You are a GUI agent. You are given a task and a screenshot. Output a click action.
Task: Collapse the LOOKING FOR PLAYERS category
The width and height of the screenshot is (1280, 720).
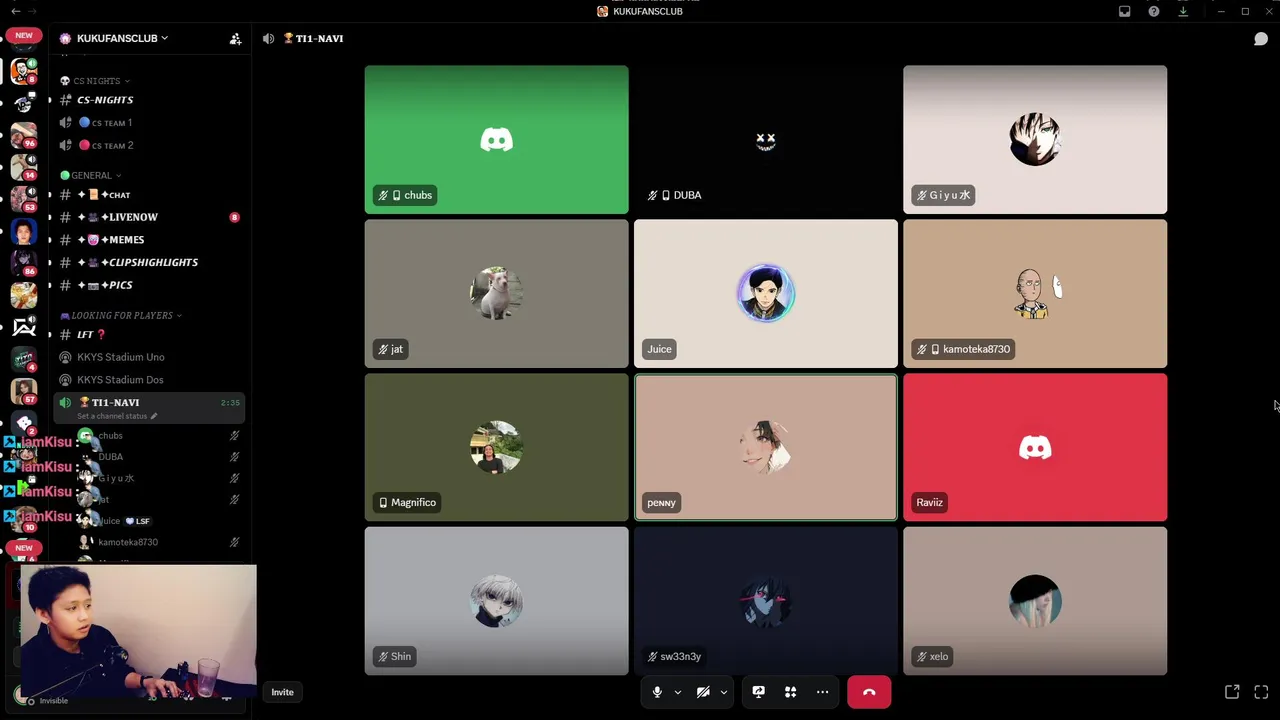coord(121,315)
